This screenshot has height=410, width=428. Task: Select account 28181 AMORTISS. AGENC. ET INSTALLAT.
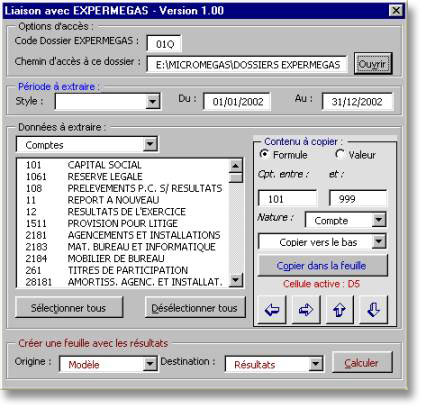[x=123, y=282]
